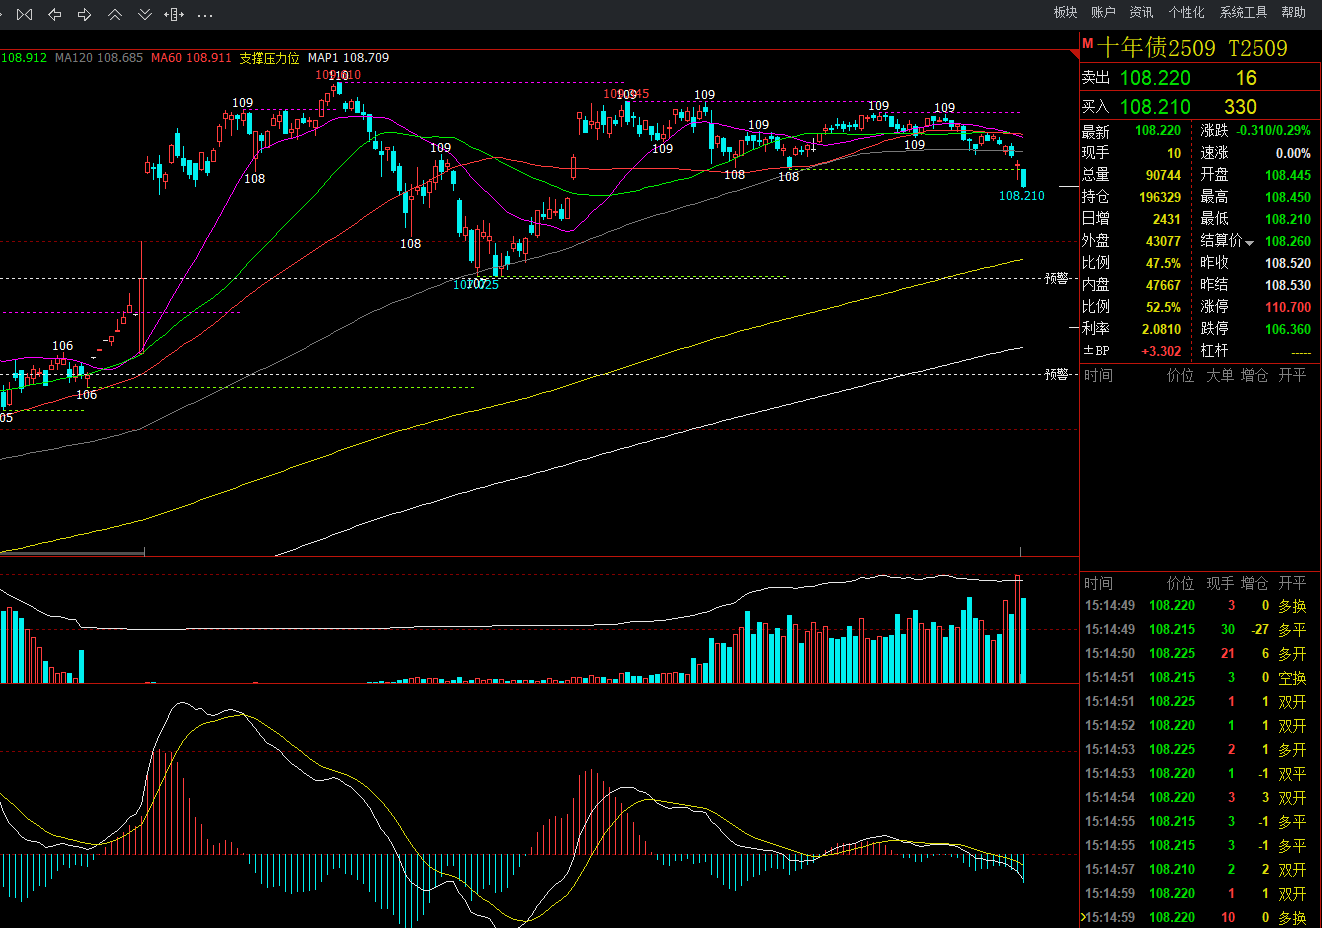This screenshot has height=928, width=1322.
Task: Click the bowtie-shaped chart icon in toolbar
Action: (x=25, y=14)
